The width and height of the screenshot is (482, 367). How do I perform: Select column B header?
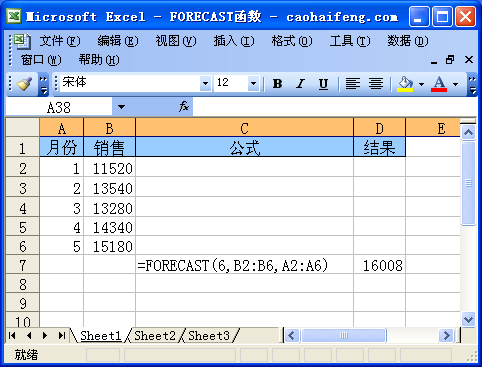(110, 128)
